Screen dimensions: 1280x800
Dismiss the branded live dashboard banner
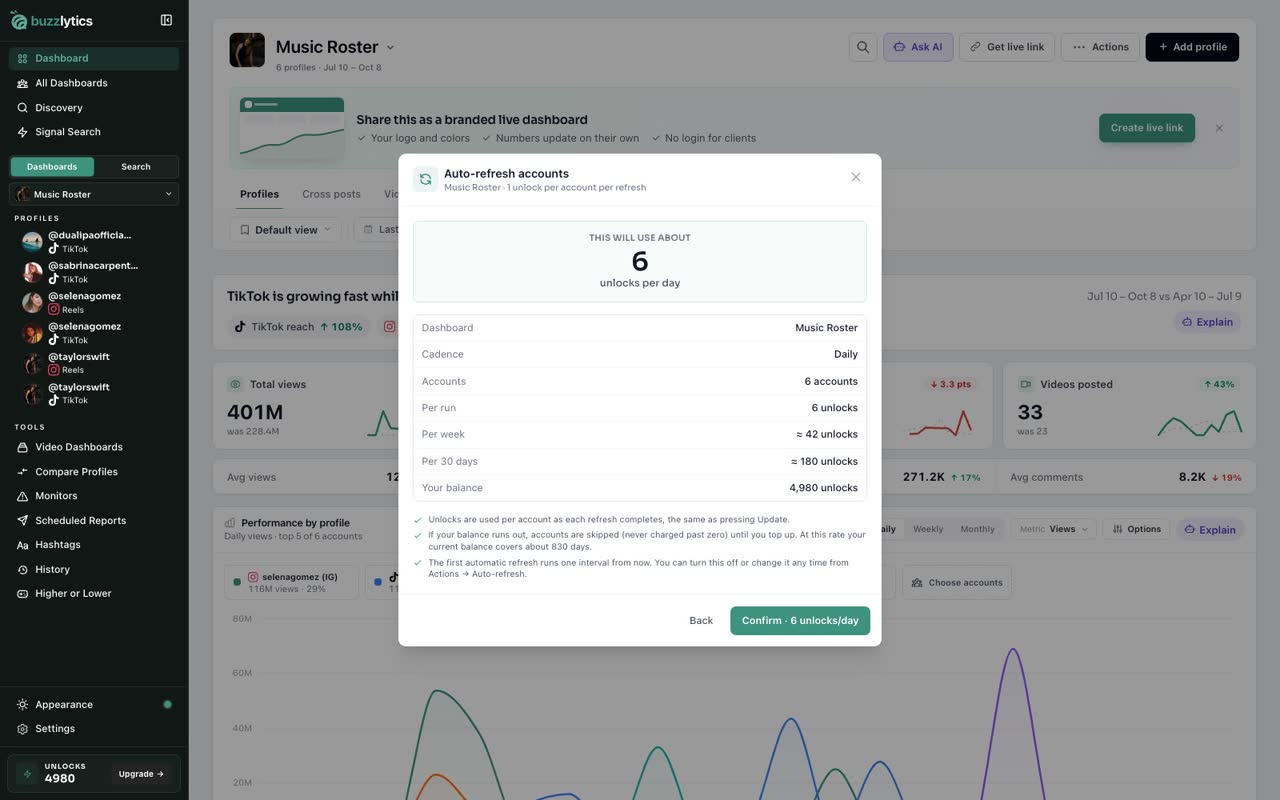pos(1219,128)
